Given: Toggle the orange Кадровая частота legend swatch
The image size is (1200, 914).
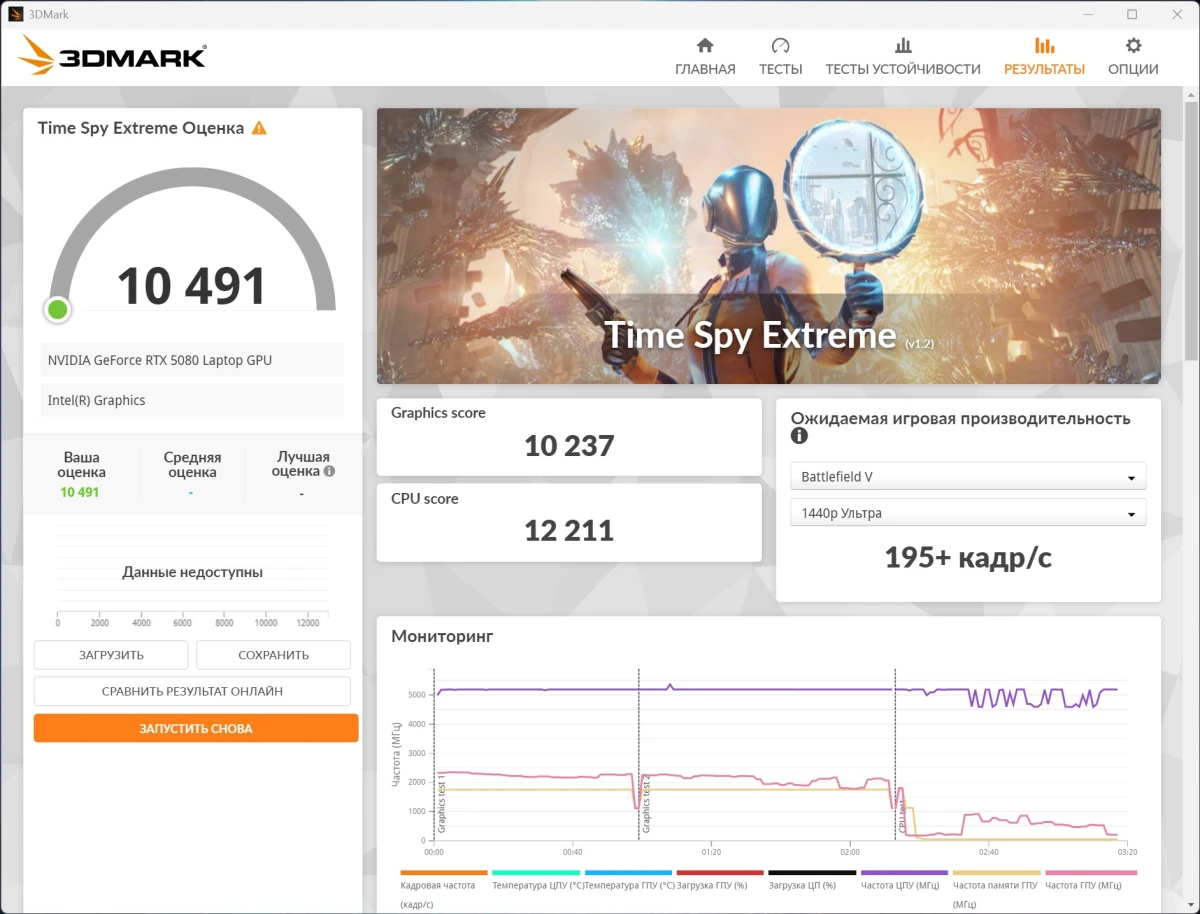Looking at the screenshot, I should coord(444,873).
